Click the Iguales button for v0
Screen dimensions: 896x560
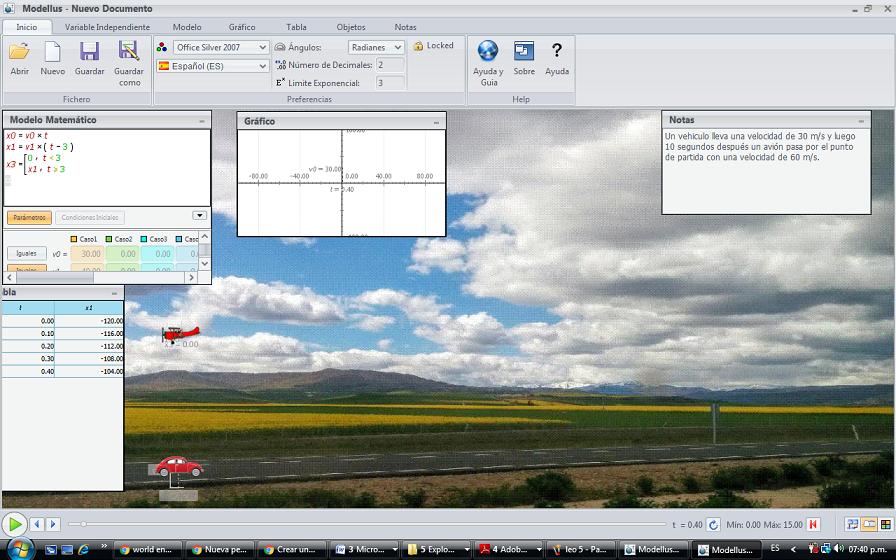[26, 253]
